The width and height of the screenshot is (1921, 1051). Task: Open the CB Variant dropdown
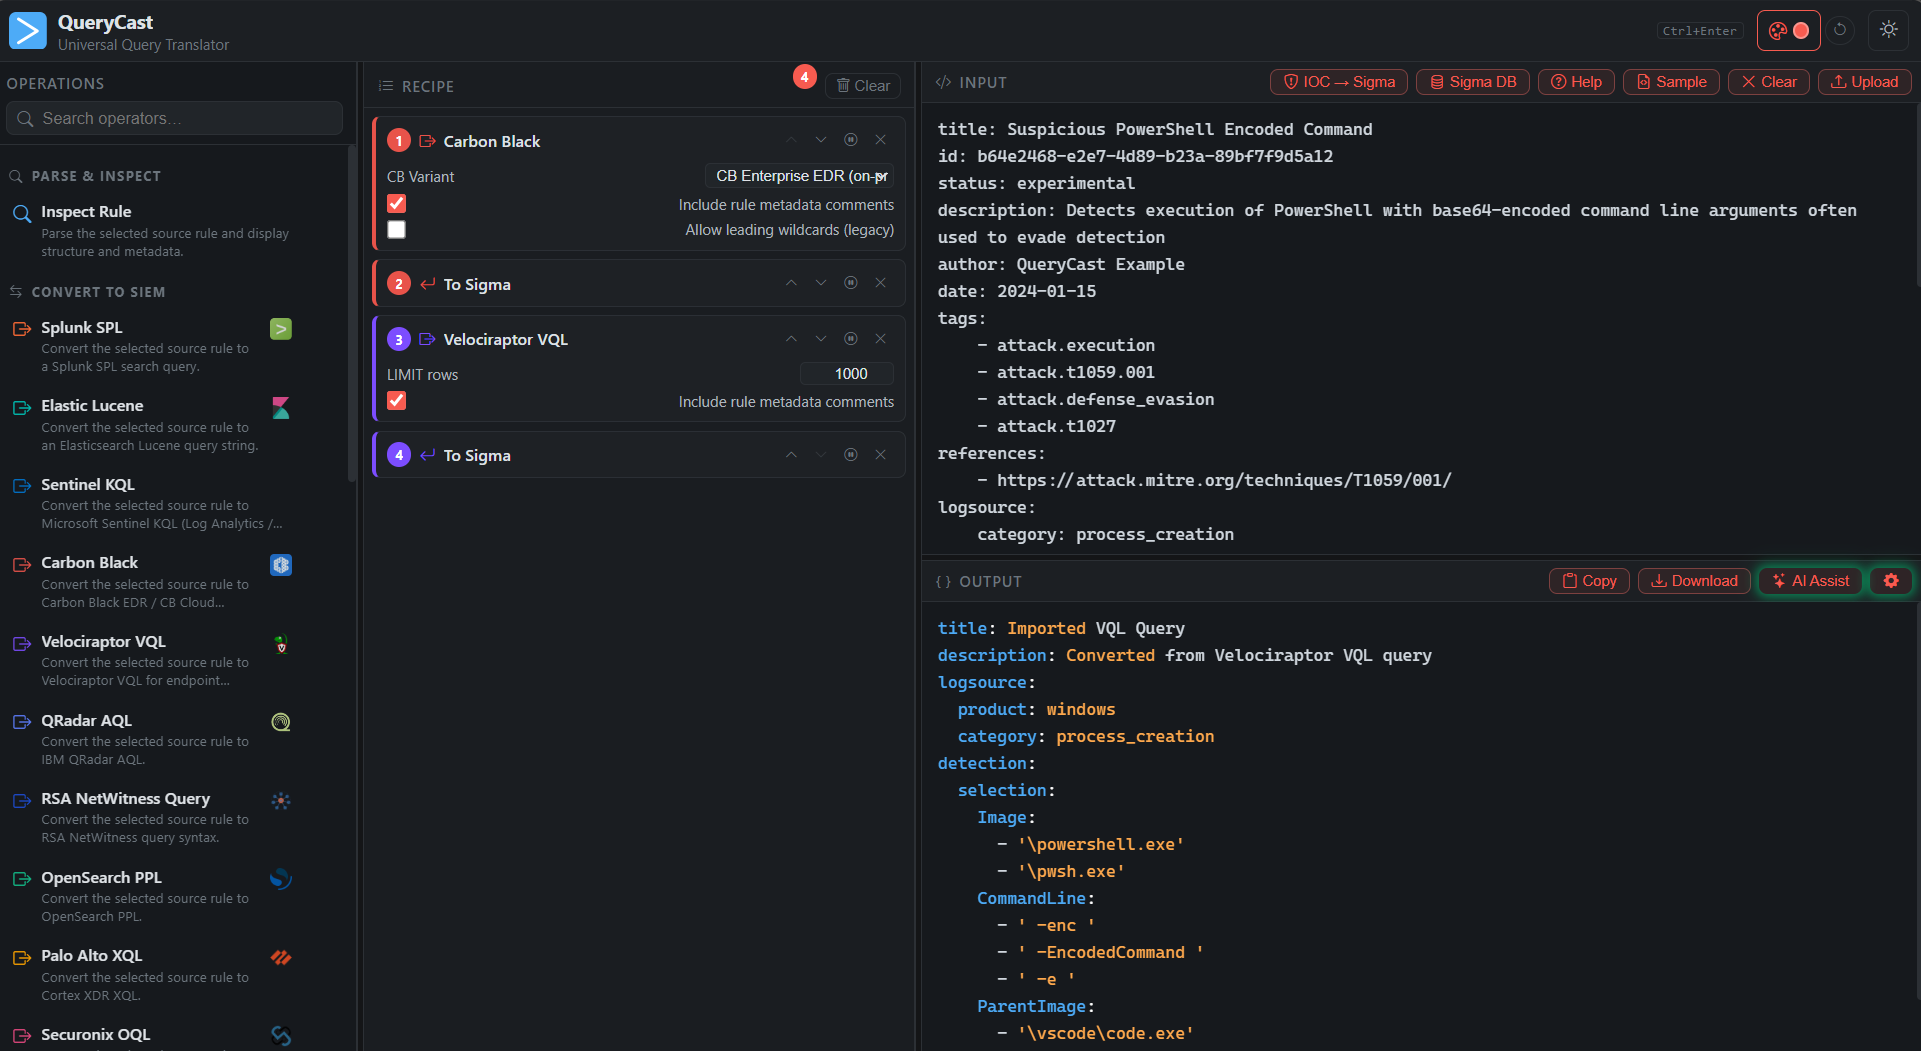pos(799,176)
